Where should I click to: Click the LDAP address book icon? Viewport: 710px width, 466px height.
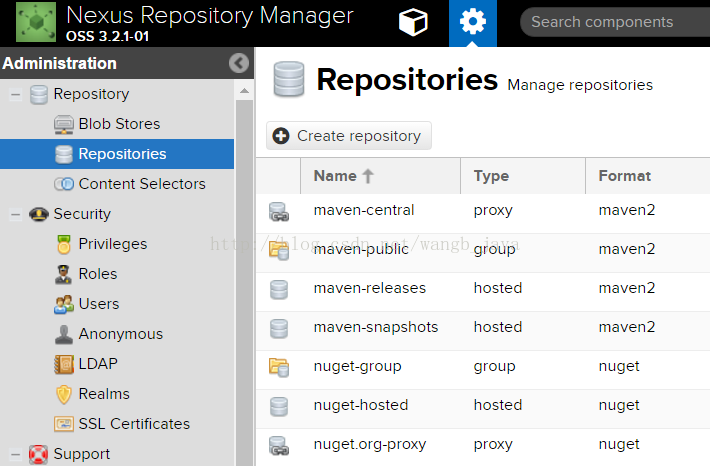(x=63, y=364)
